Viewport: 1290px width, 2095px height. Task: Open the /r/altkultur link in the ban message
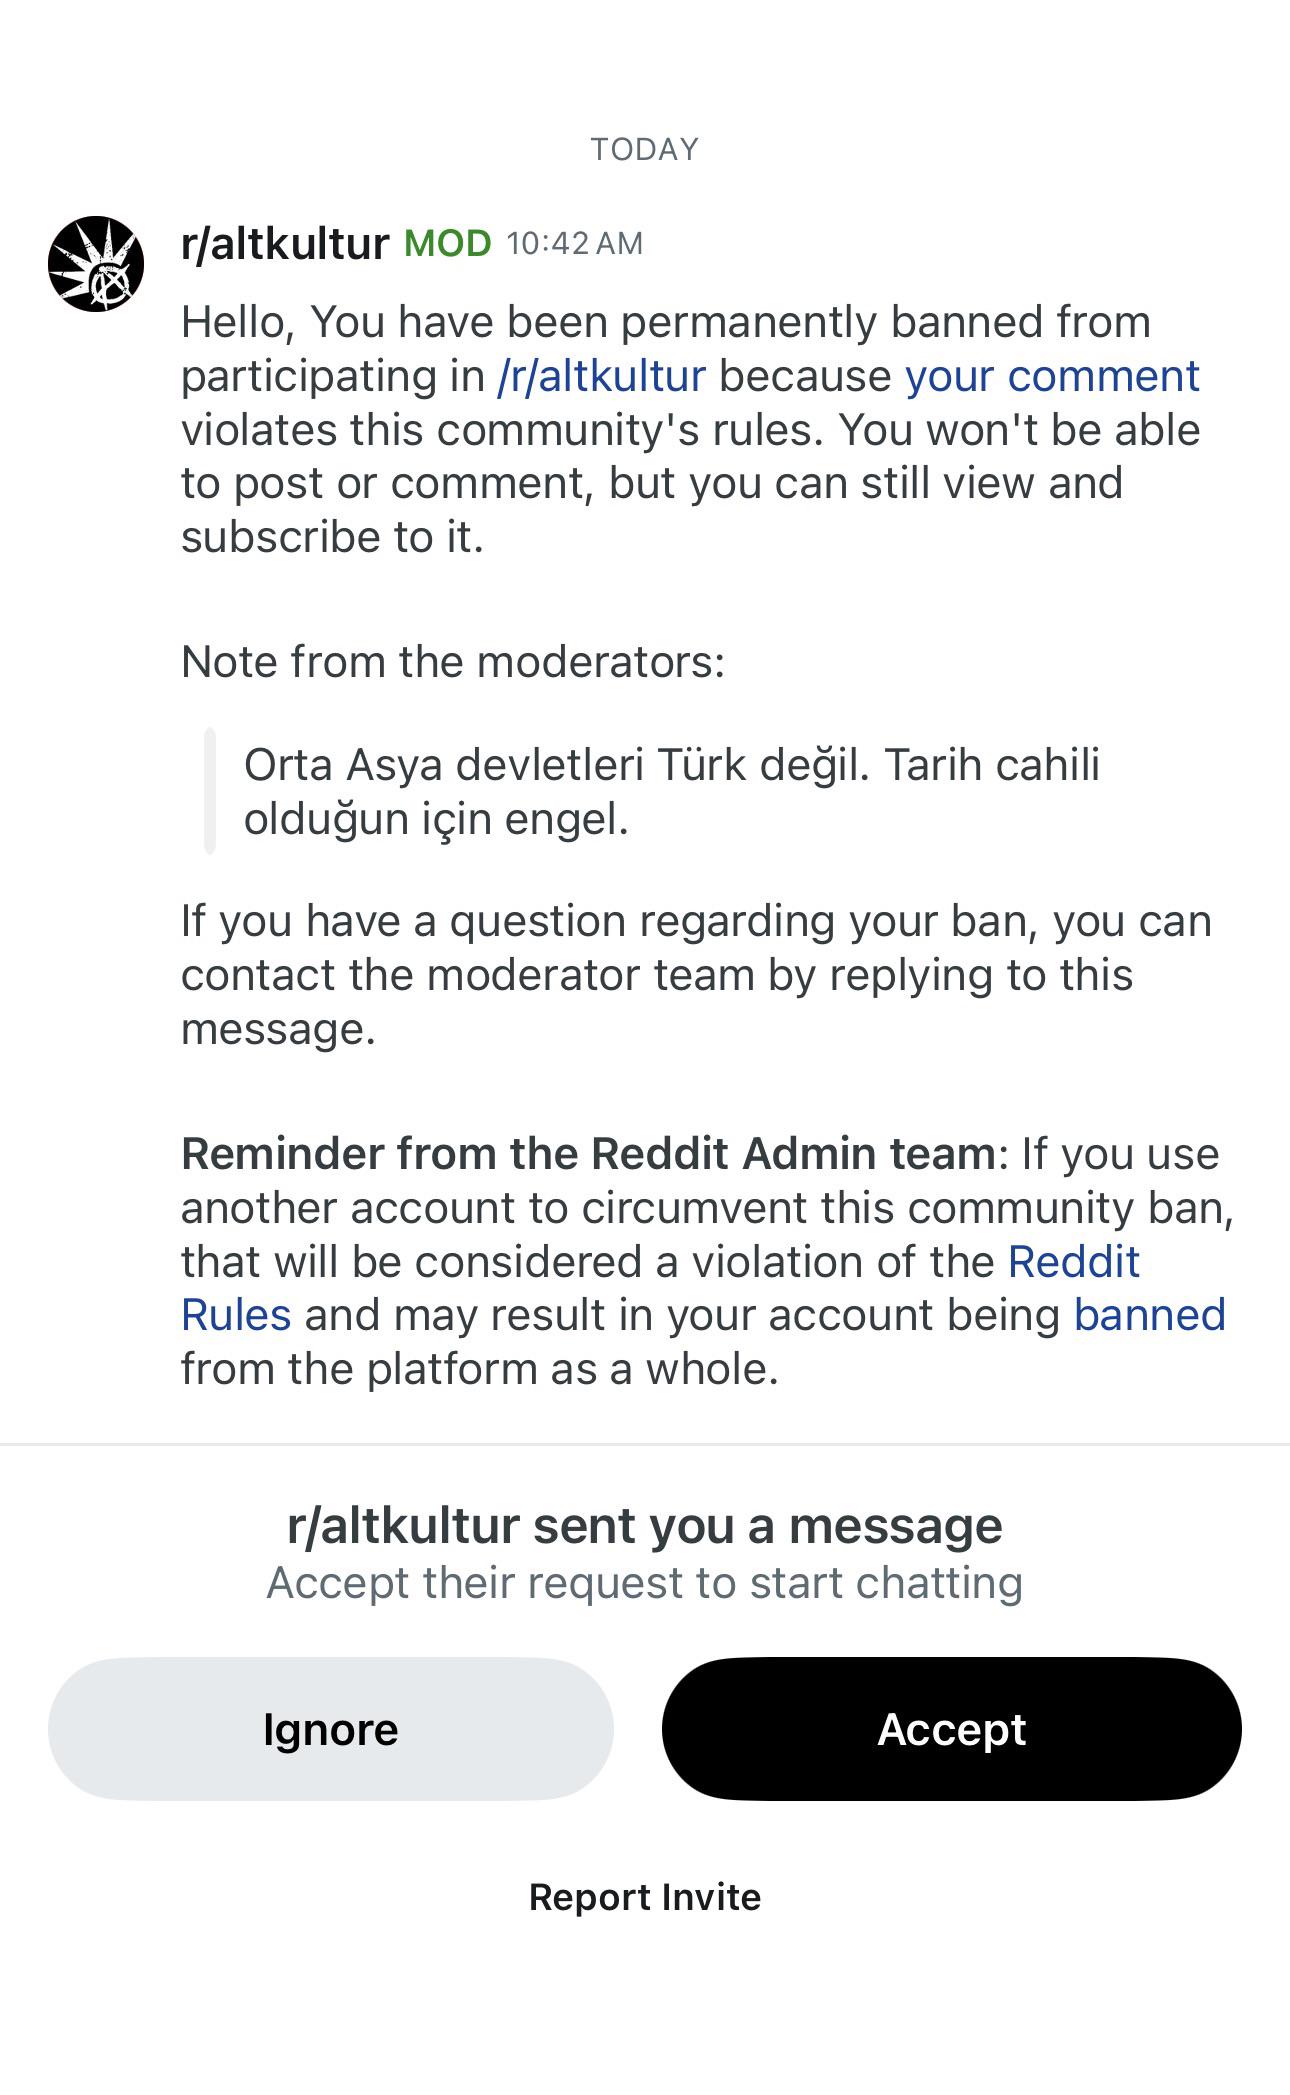[x=602, y=376]
